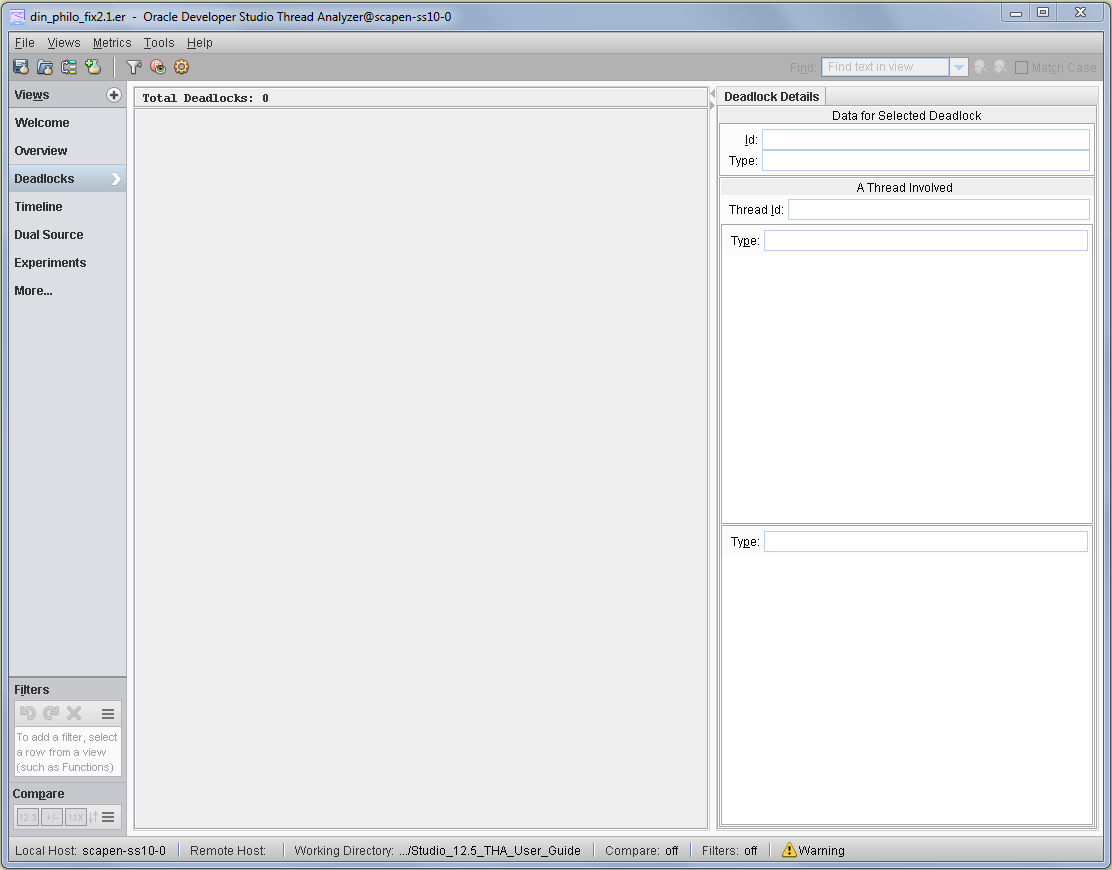Image resolution: width=1112 pixels, height=870 pixels.
Task: Click the Total Deadlocks: 0 text
Action: click(x=205, y=98)
